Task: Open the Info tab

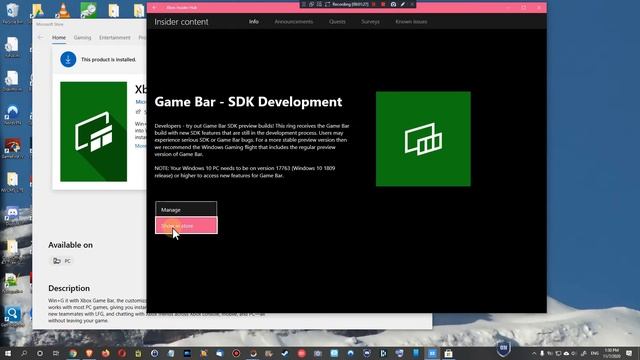Action: [253, 22]
